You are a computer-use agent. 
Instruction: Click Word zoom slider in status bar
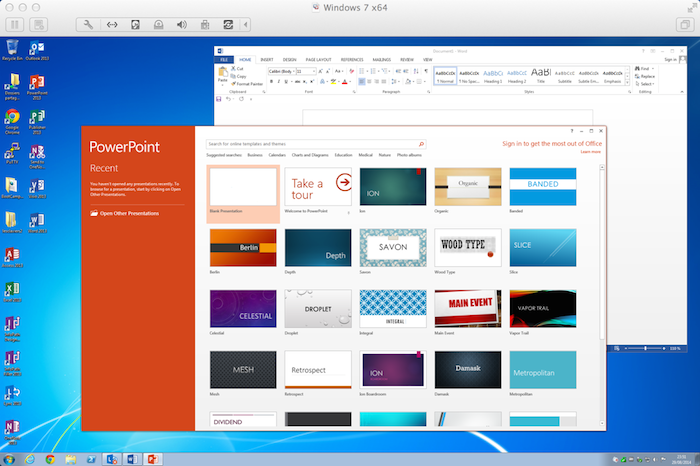646,348
